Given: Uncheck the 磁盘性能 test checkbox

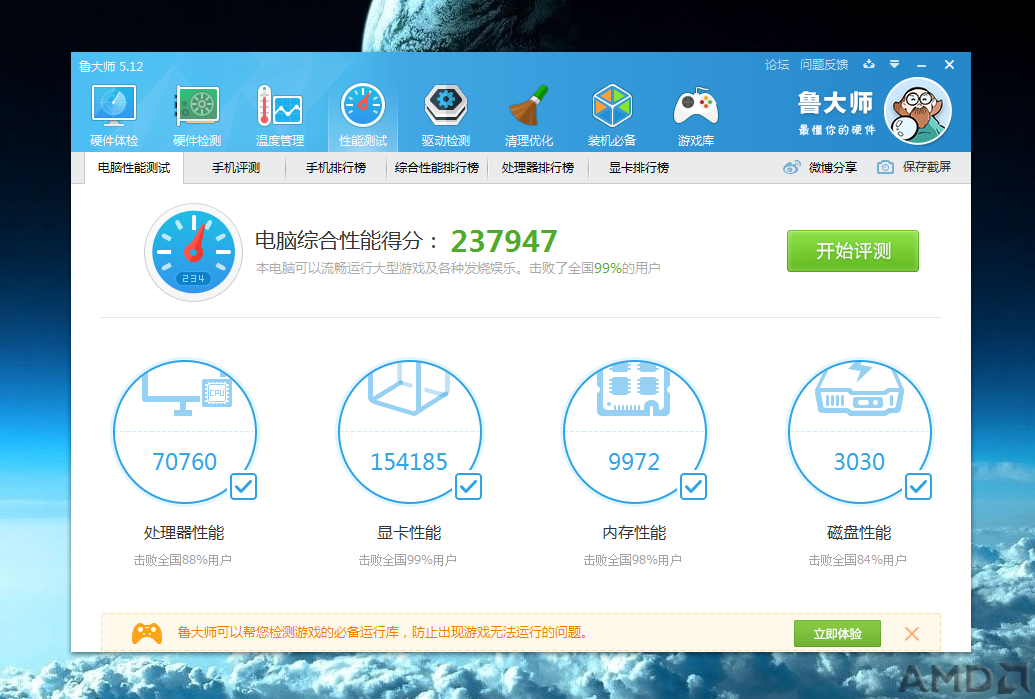Looking at the screenshot, I should tap(919, 487).
